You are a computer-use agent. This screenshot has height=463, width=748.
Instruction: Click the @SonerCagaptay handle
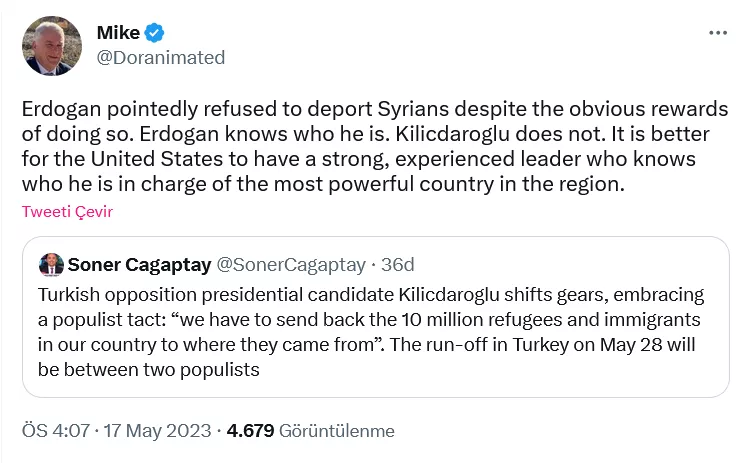point(291,265)
